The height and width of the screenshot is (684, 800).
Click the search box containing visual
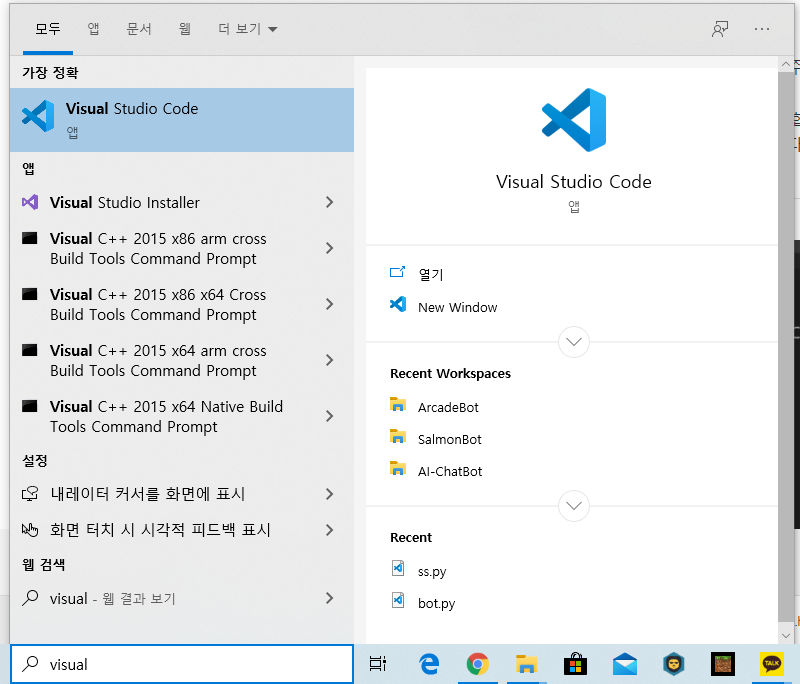[182, 664]
